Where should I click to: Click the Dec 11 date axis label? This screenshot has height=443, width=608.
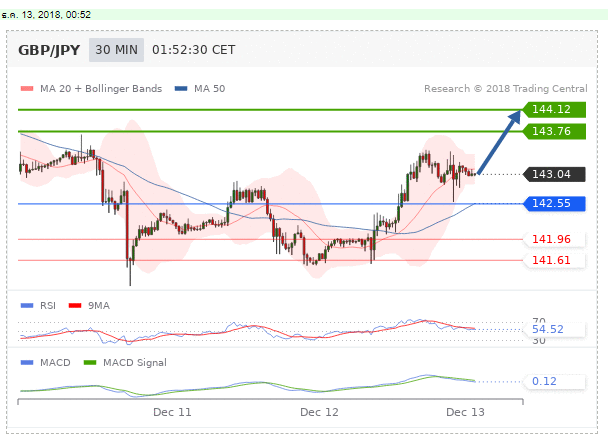(x=172, y=412)
